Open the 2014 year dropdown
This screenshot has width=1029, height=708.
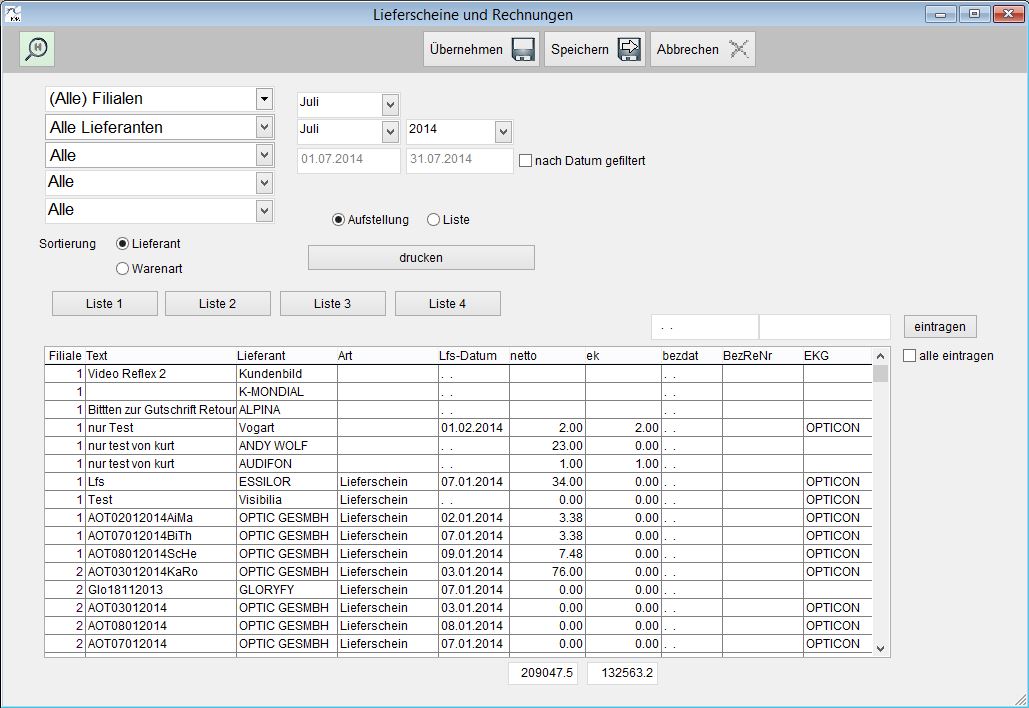[502, 132]
